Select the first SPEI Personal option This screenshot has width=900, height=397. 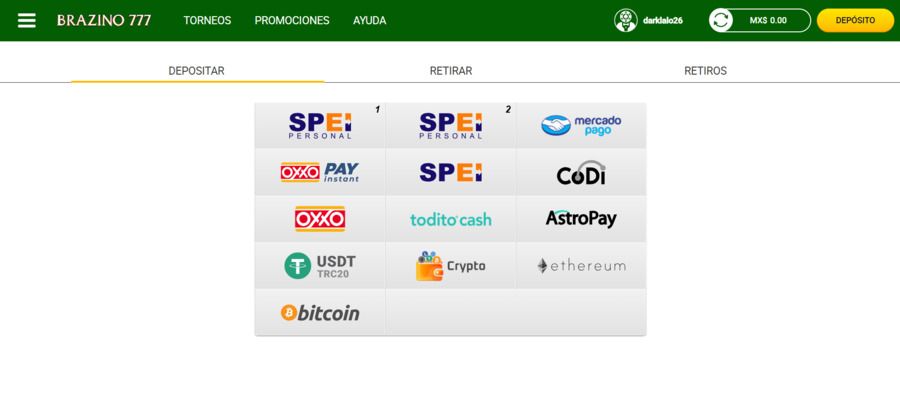pyautogui.click(x=320, y=126)
